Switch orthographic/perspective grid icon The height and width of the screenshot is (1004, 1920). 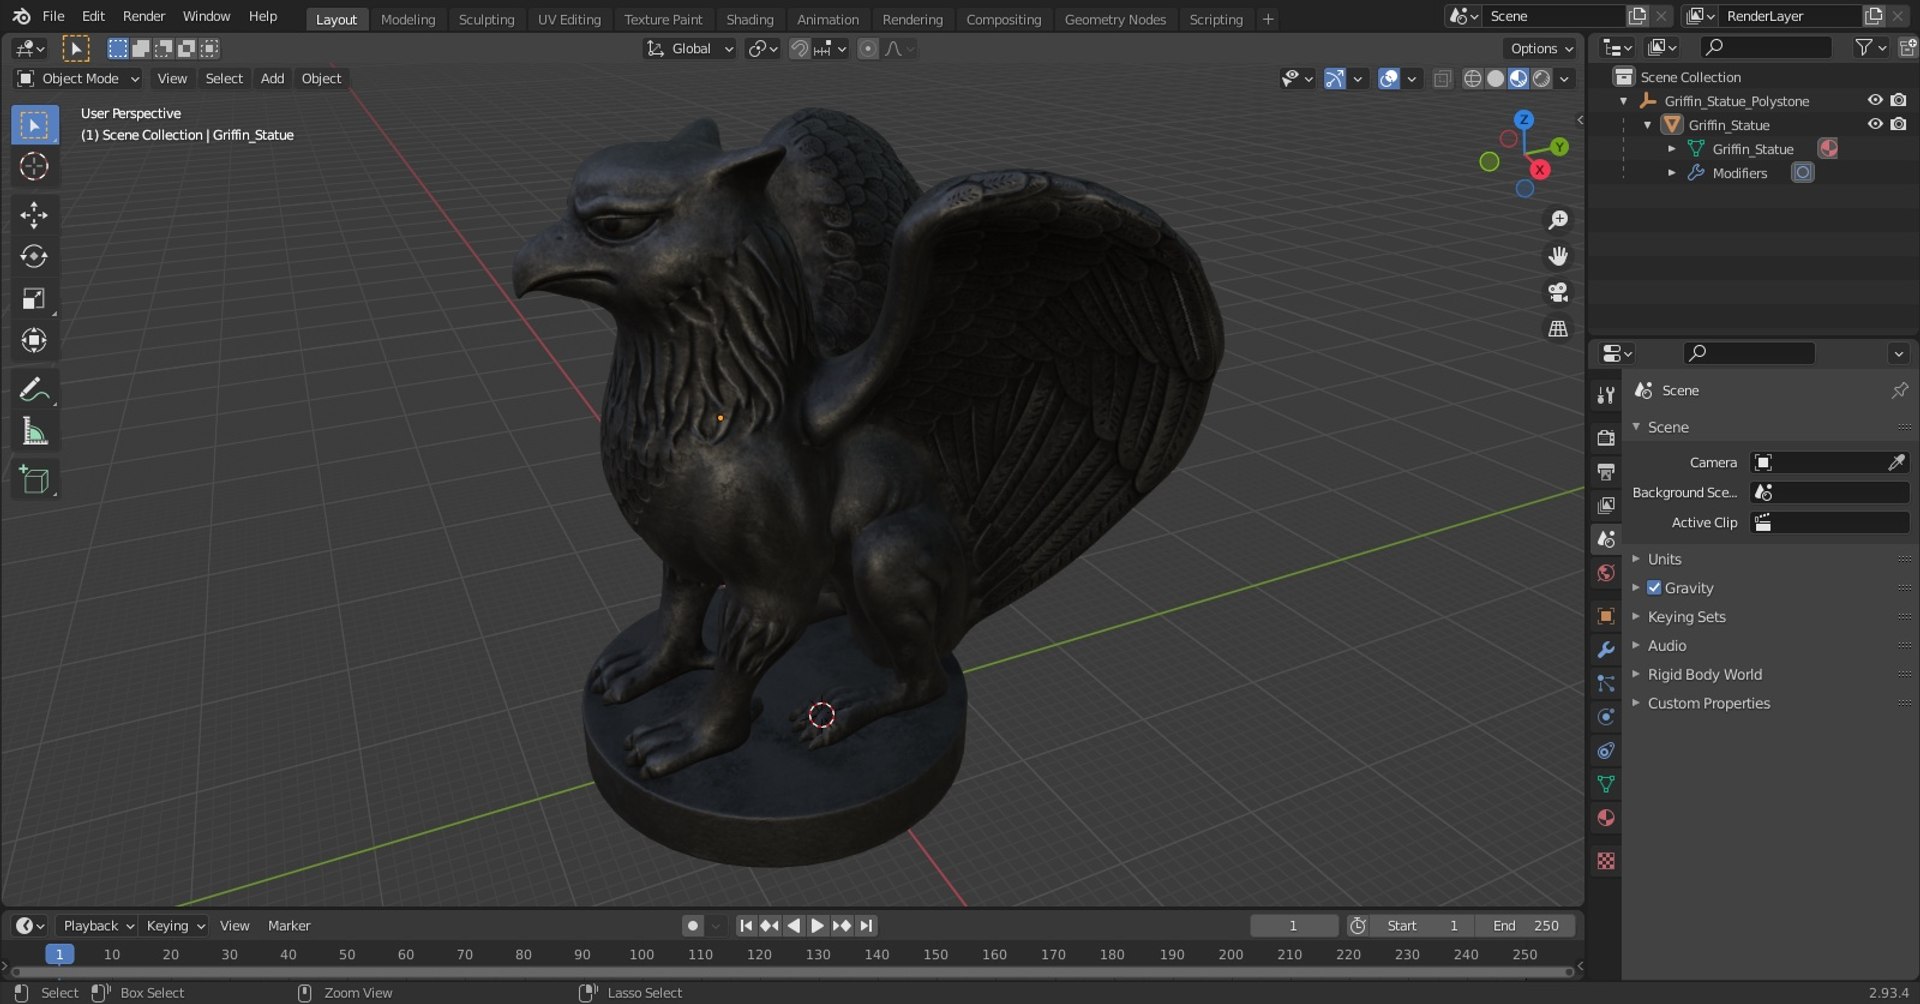[x=1558, y=328]
